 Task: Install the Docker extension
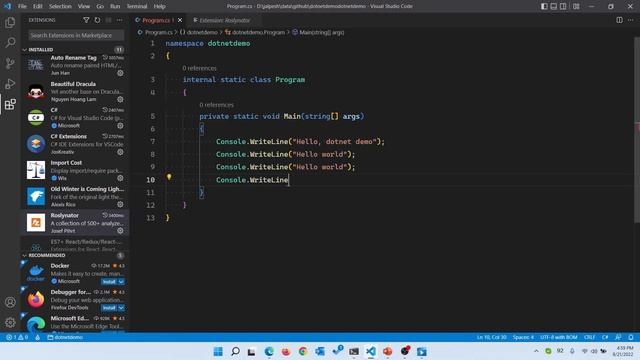click(x=109, y=282)
